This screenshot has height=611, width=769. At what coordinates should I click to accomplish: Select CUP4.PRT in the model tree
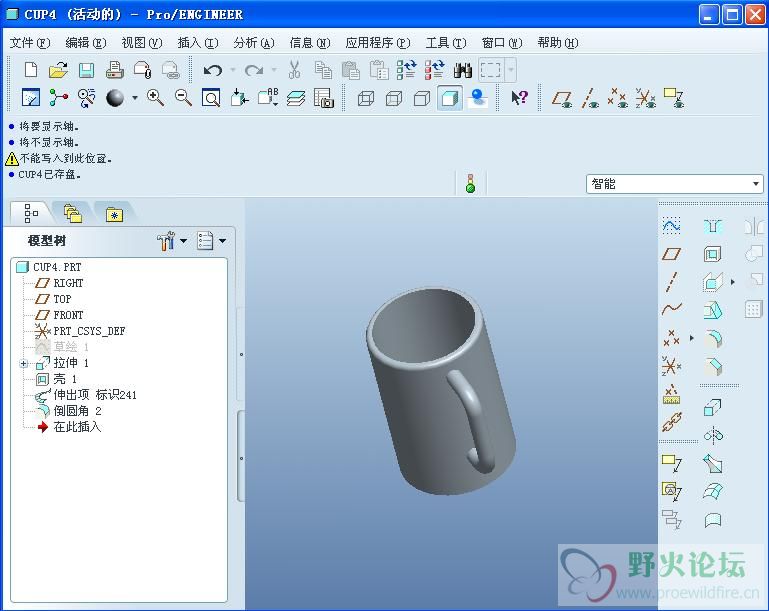pos(57,267)
